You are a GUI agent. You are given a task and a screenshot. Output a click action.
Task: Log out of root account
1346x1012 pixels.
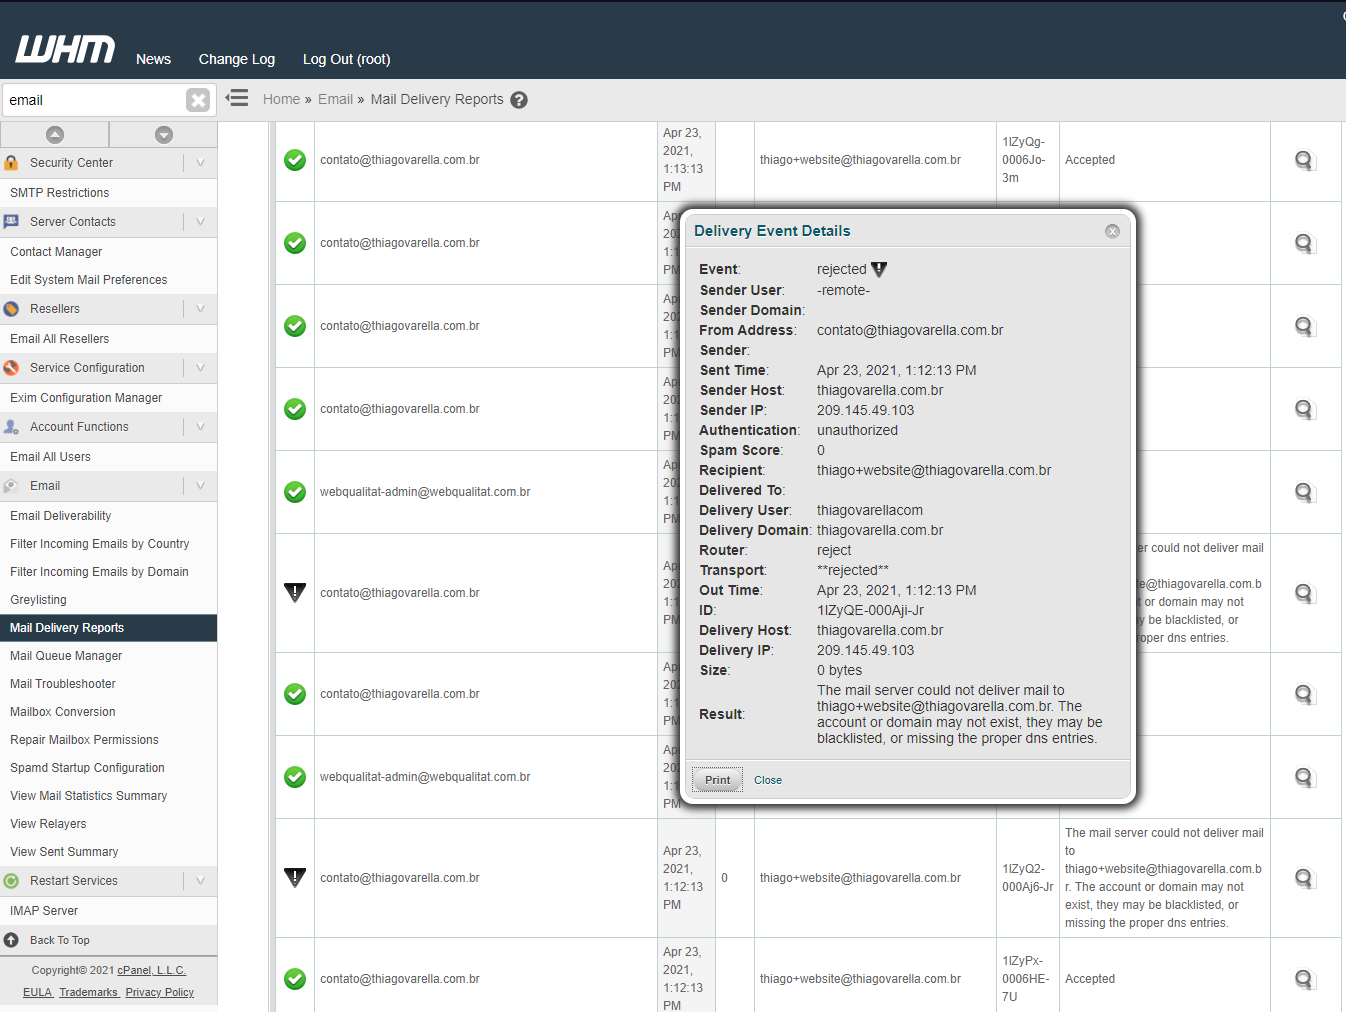346,59
